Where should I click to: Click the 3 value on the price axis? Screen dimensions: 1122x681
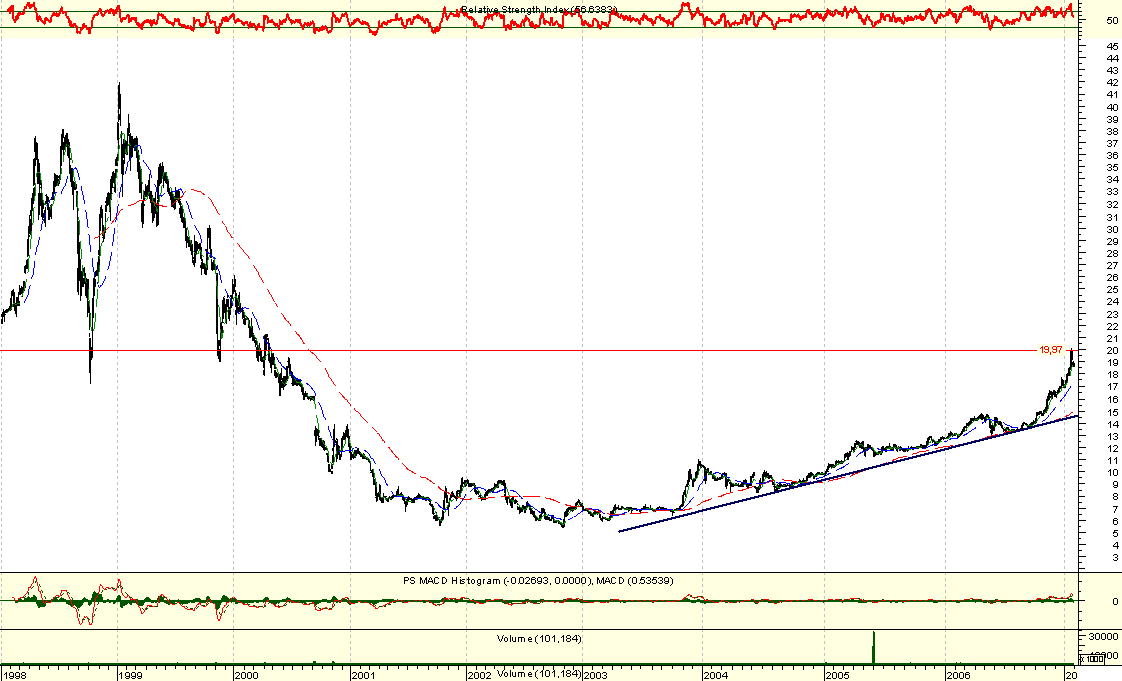point(1116,558)
